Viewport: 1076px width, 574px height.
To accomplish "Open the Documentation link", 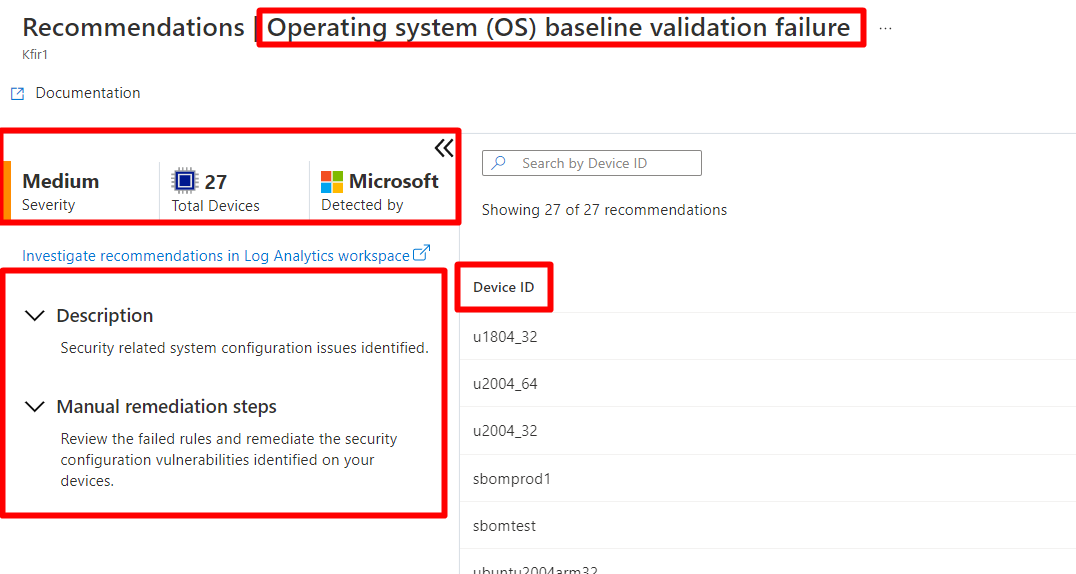I will tap(88, 93).
